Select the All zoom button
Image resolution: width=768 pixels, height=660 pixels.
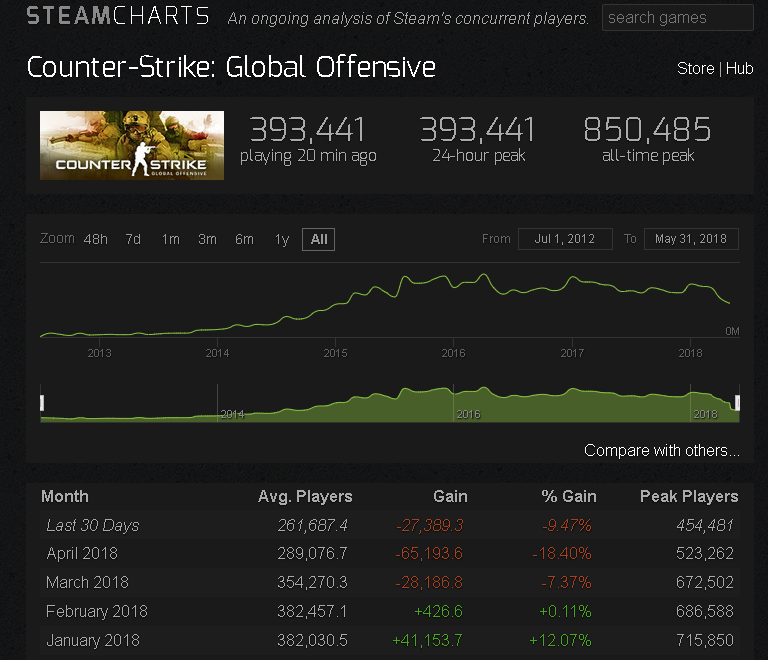point(319,239)
